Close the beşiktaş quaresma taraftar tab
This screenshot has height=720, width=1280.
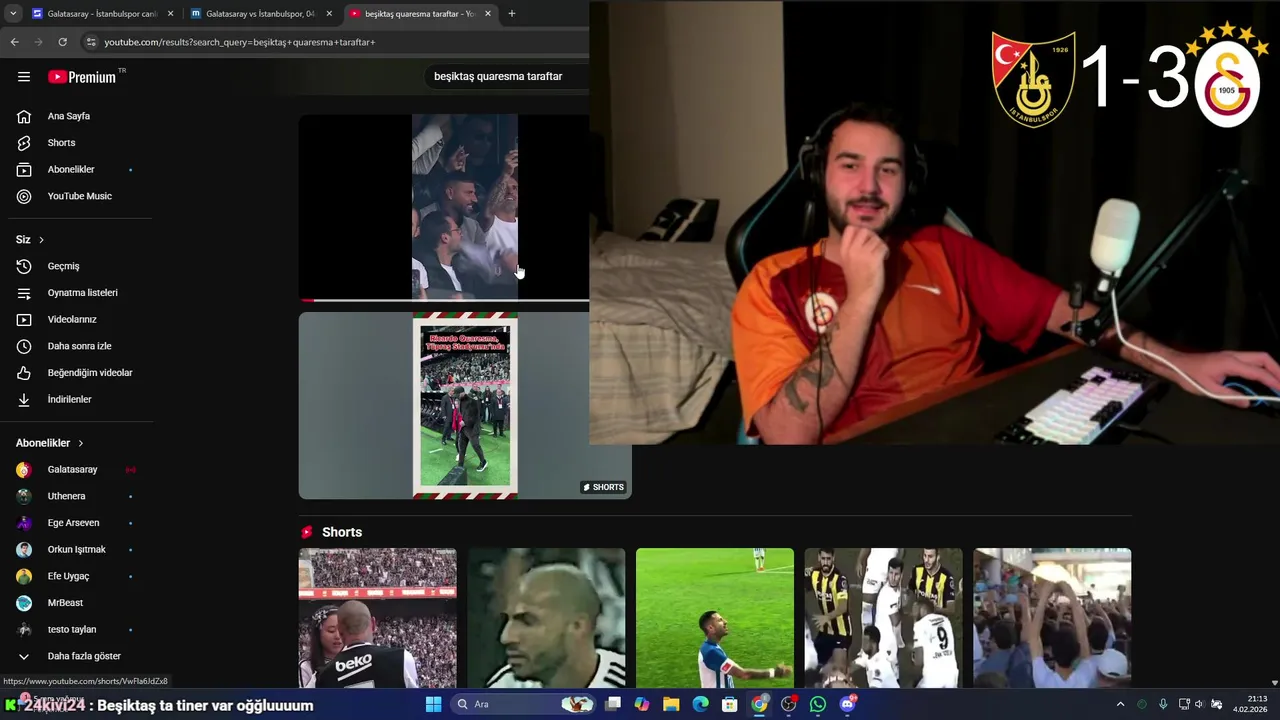point(488,14)
